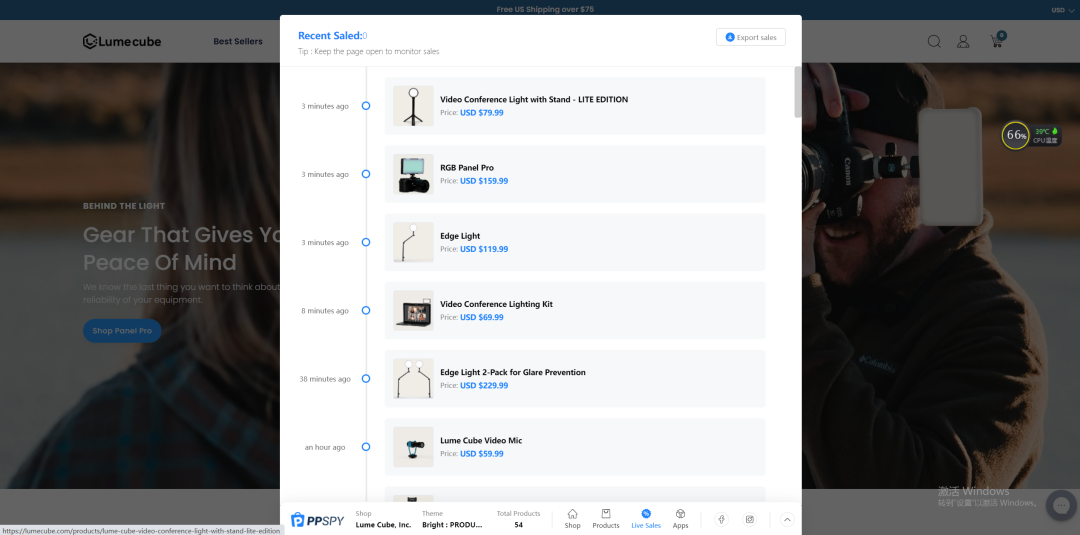
Task: Click the Recent Saled heading
Action: coord(332,35)
